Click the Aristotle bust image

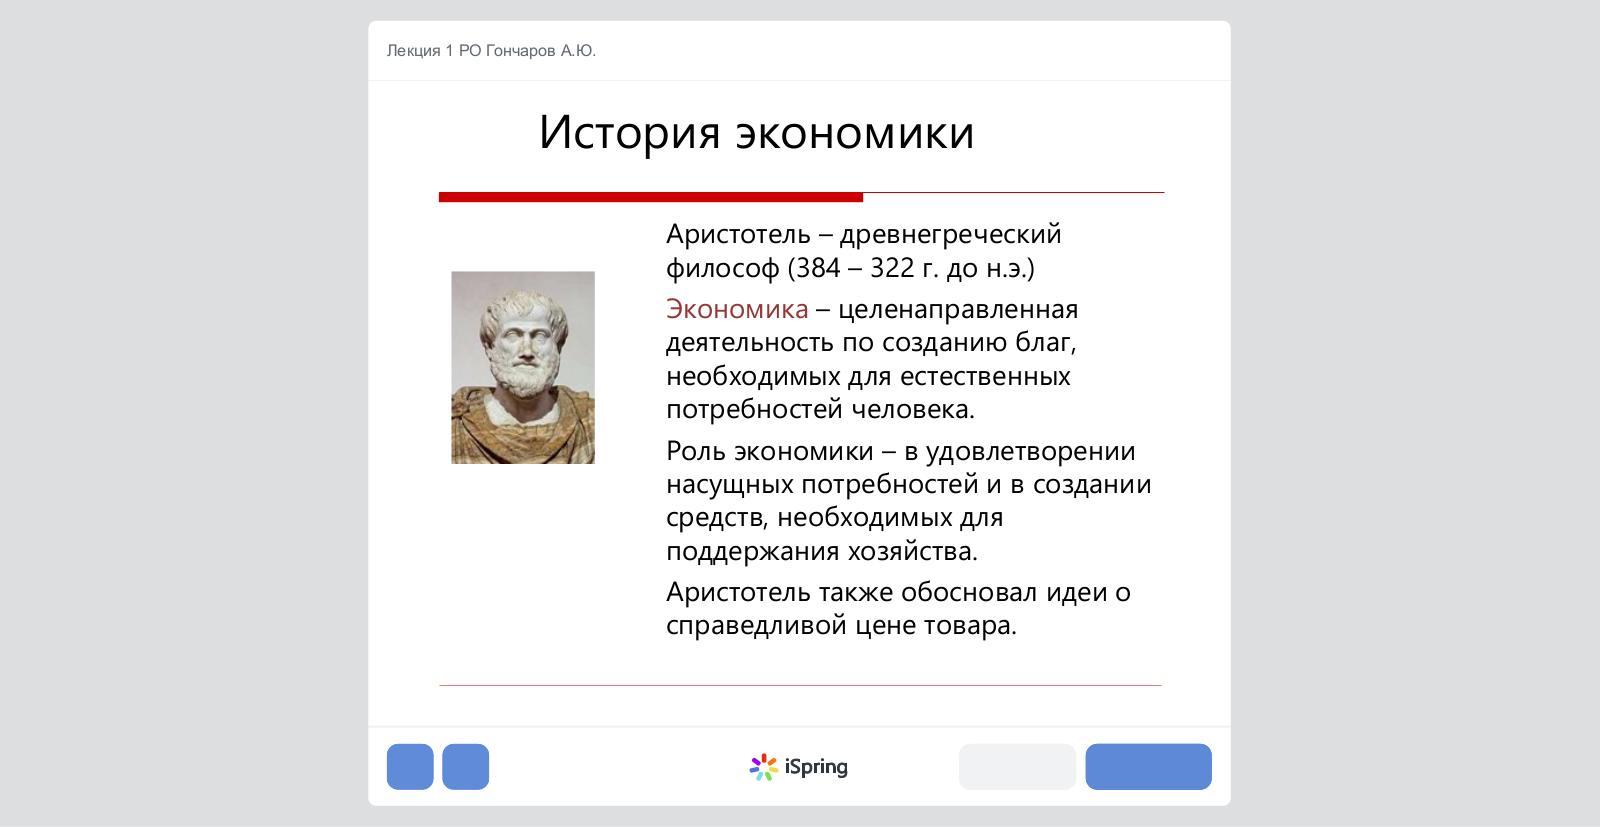[x=523, y=368]
